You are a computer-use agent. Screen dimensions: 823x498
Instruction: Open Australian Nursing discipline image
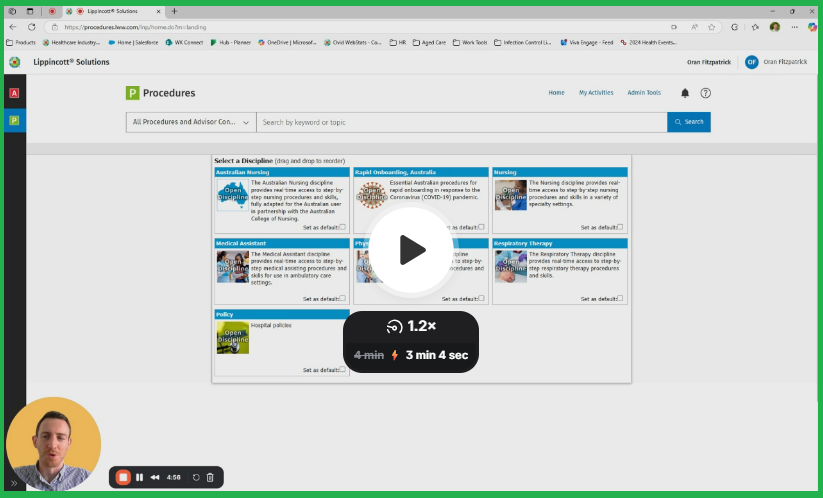click(x=232, y=195)
